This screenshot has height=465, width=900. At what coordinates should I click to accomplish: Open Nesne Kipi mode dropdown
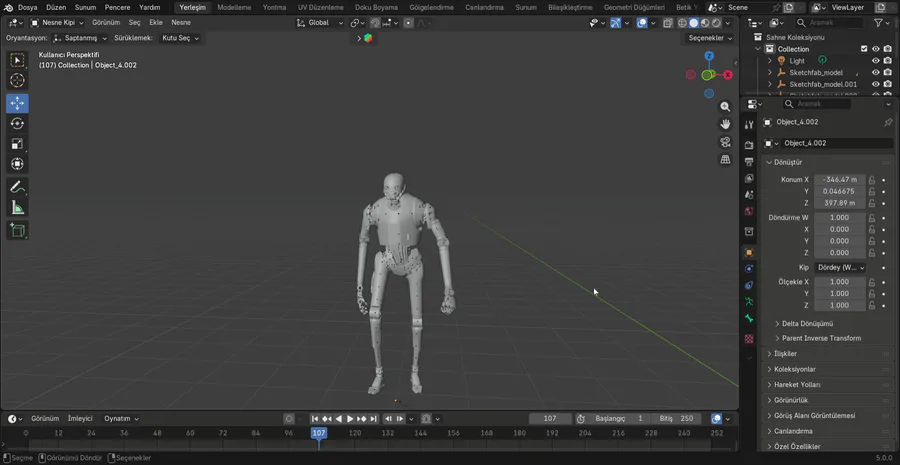point(56,22)
